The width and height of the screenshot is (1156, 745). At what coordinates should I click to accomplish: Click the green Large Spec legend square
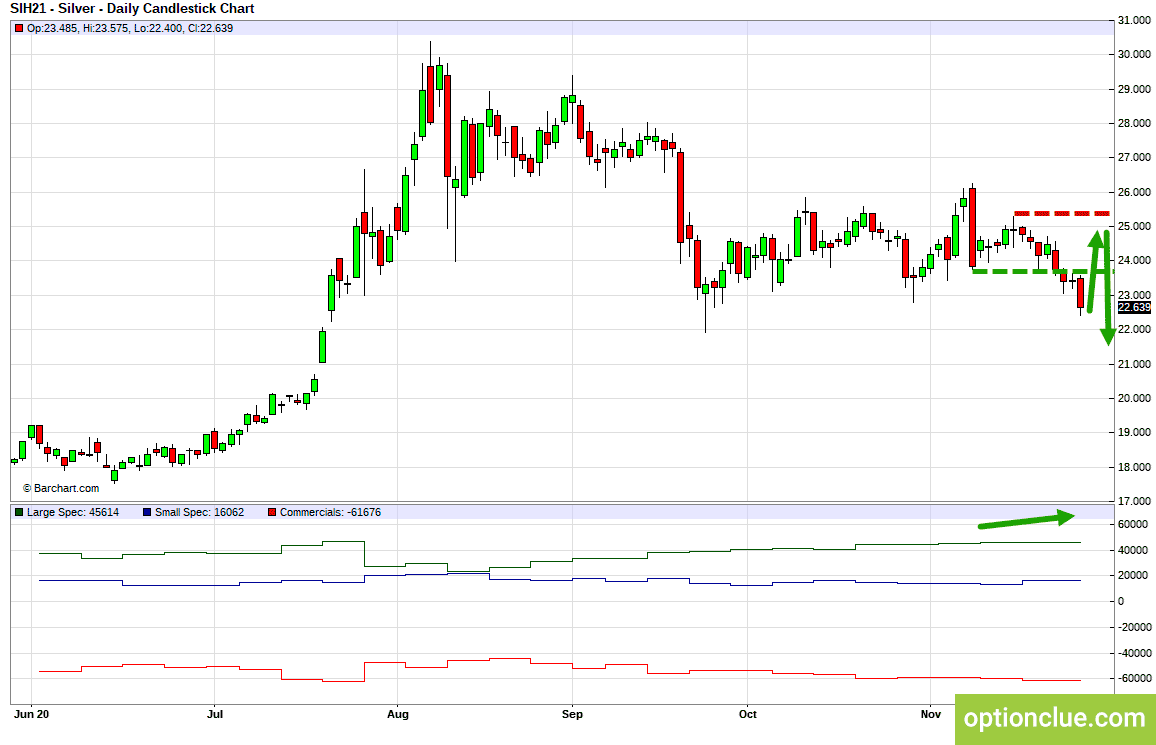(18, 512)
